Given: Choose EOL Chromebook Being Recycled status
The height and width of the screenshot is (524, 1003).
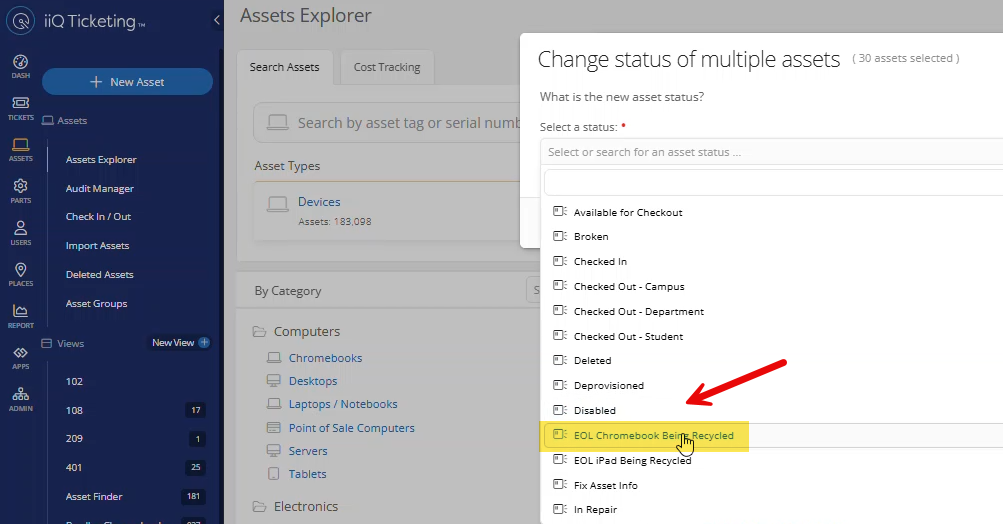Looking at the screenshot, I should point(653,436).
